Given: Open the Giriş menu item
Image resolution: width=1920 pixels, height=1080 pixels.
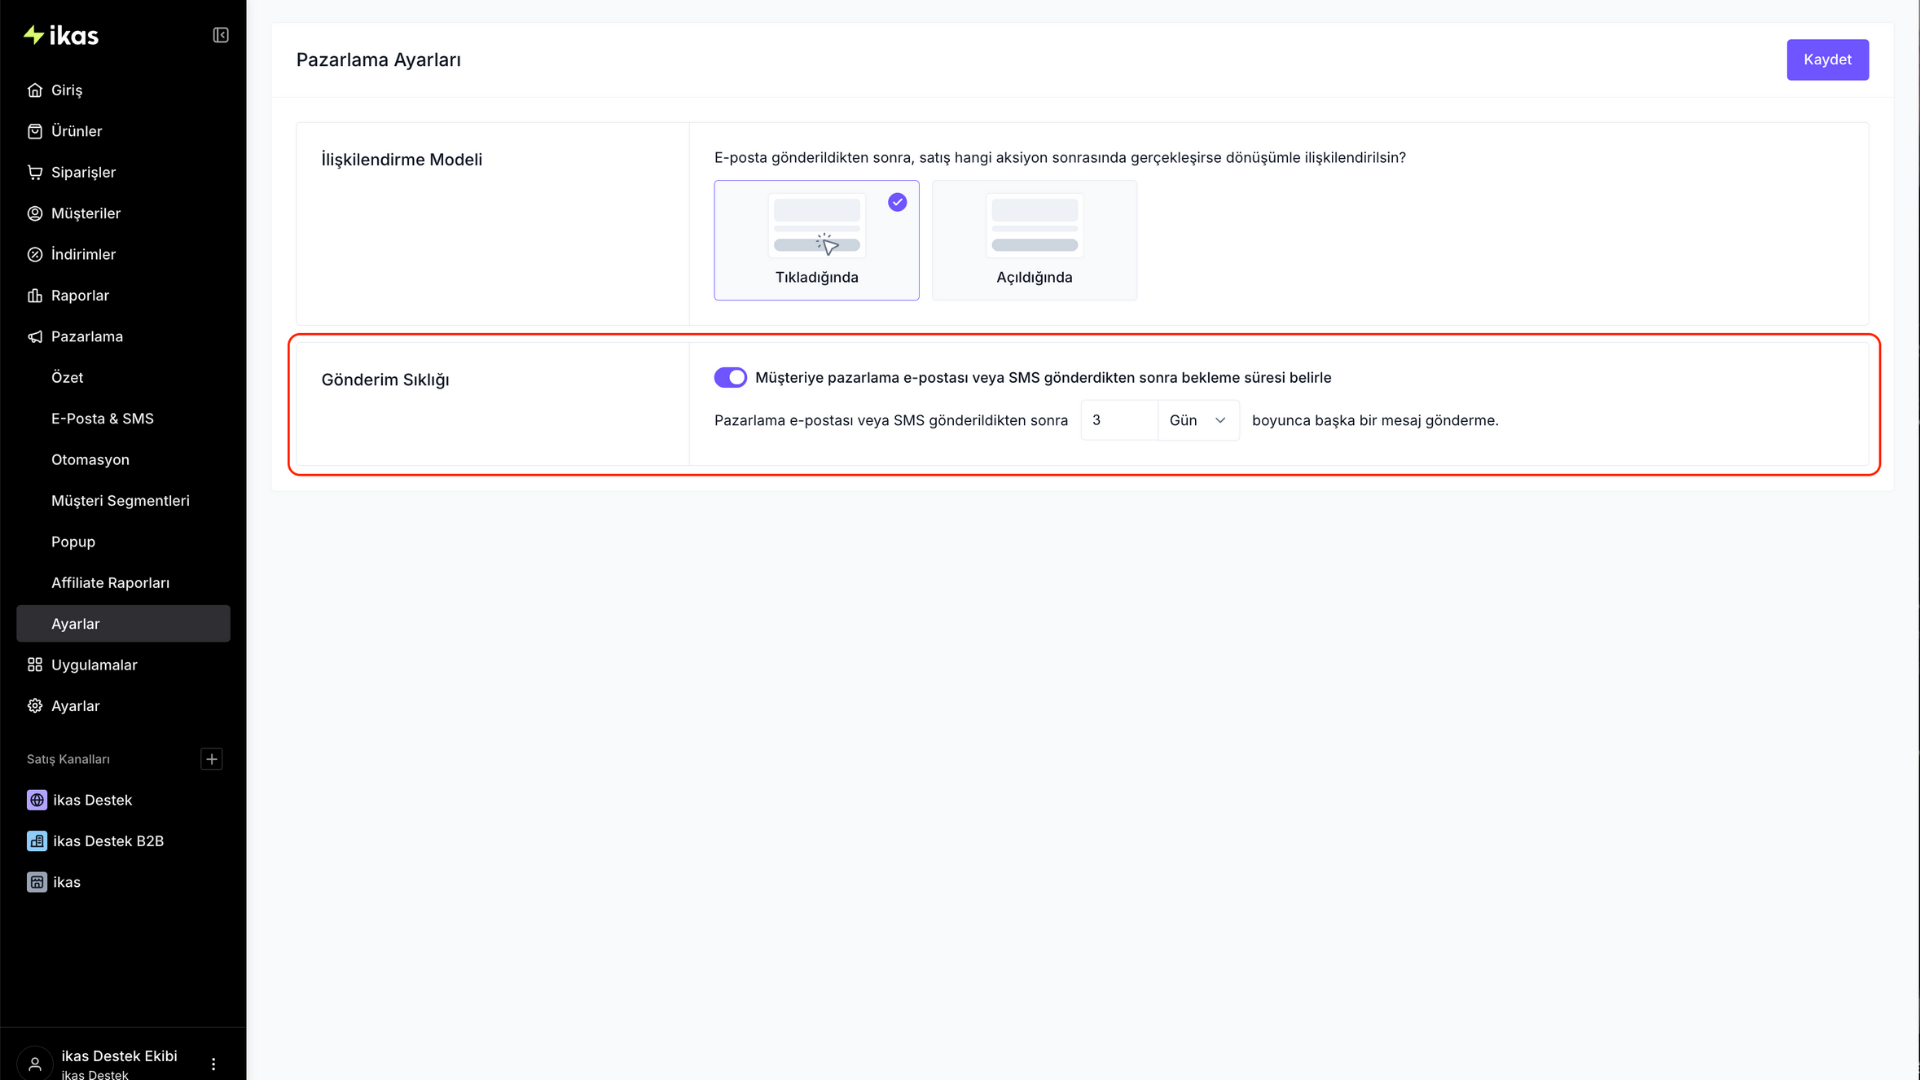Looking at the screenshot, I should tap(123, 90).
